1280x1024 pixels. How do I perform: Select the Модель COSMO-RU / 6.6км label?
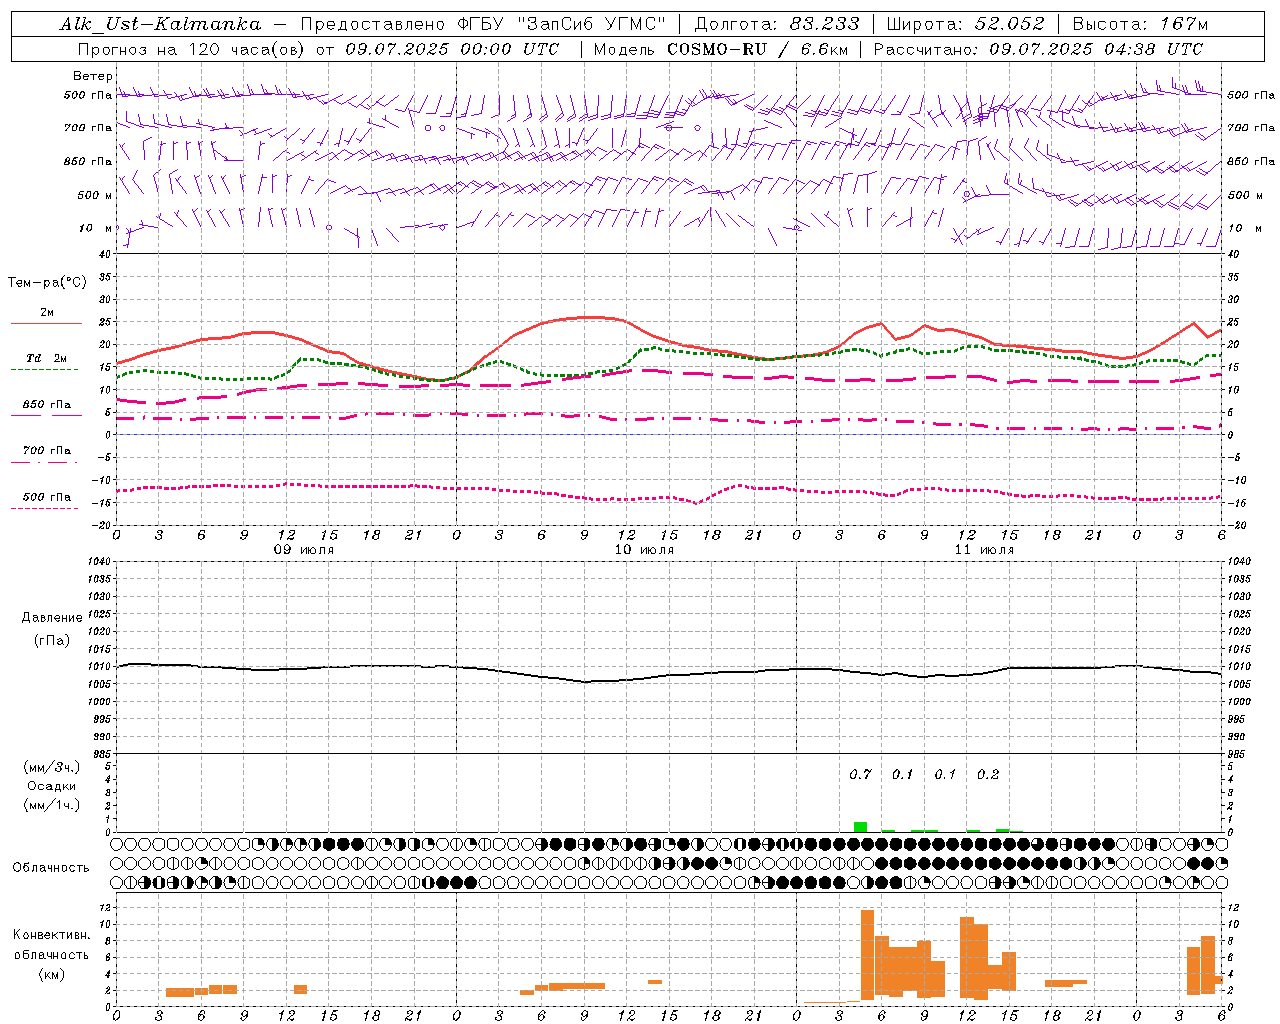721,49
